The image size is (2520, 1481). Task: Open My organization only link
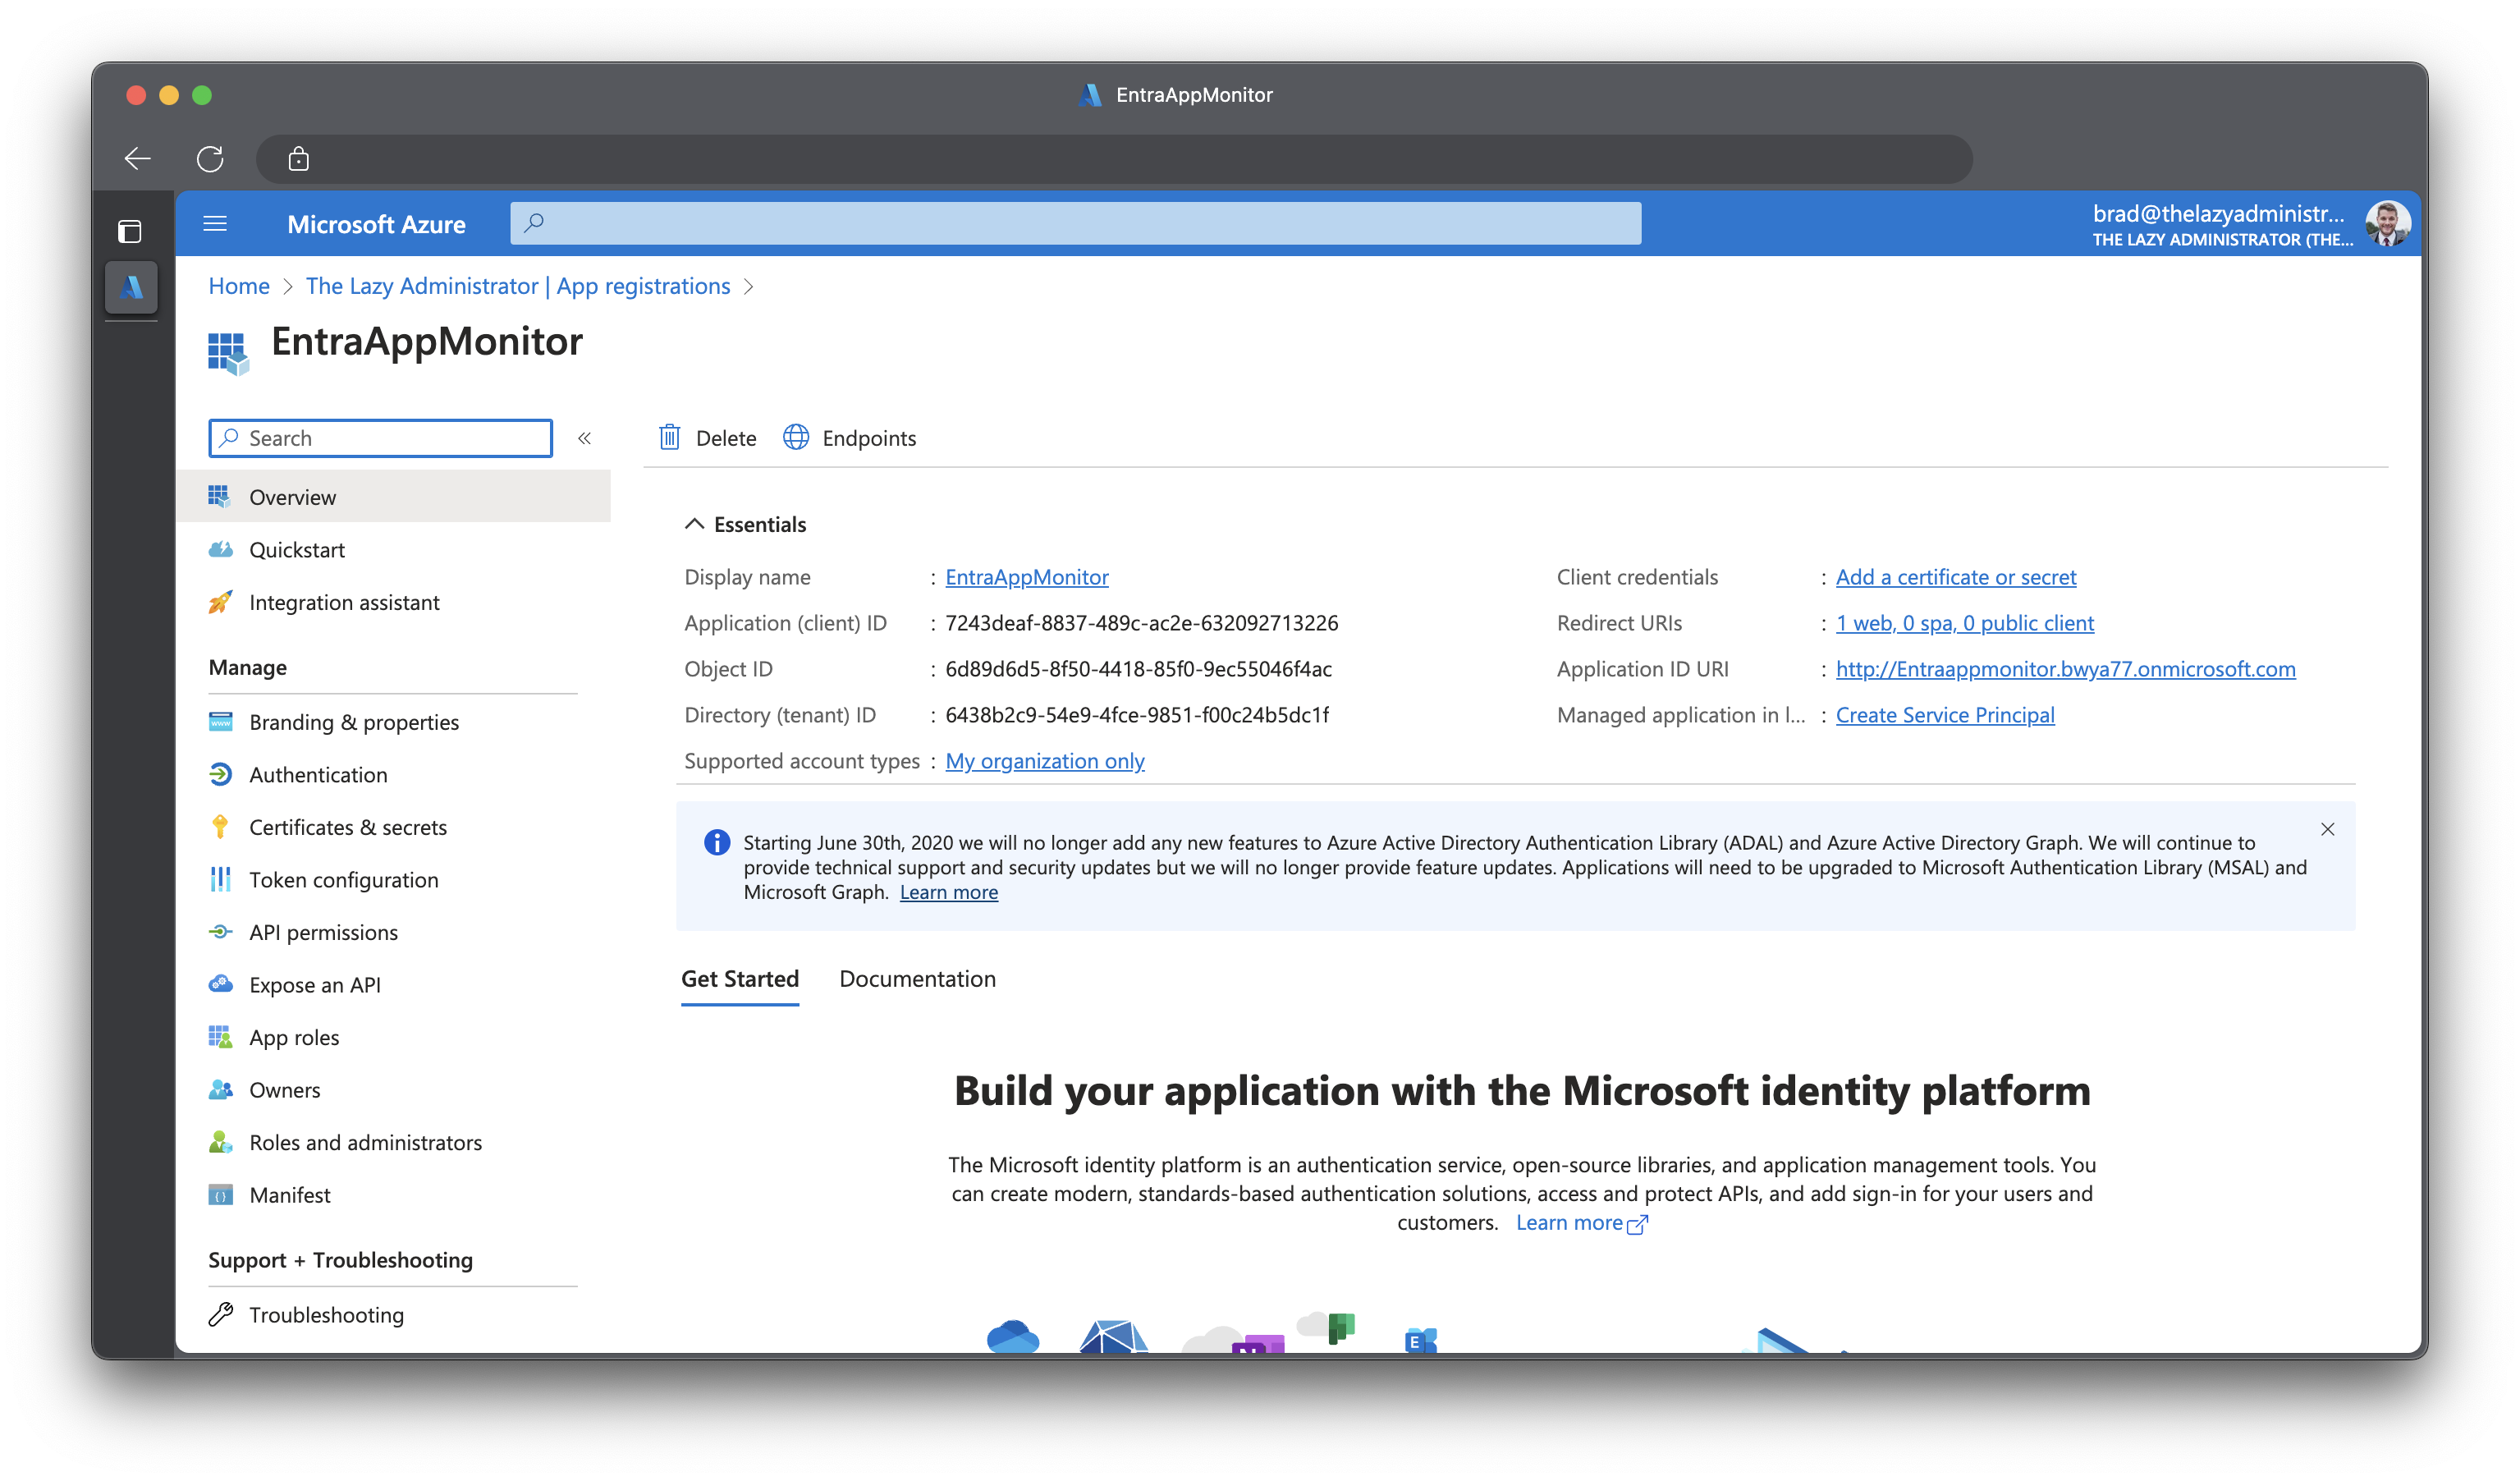(1045, 761)
